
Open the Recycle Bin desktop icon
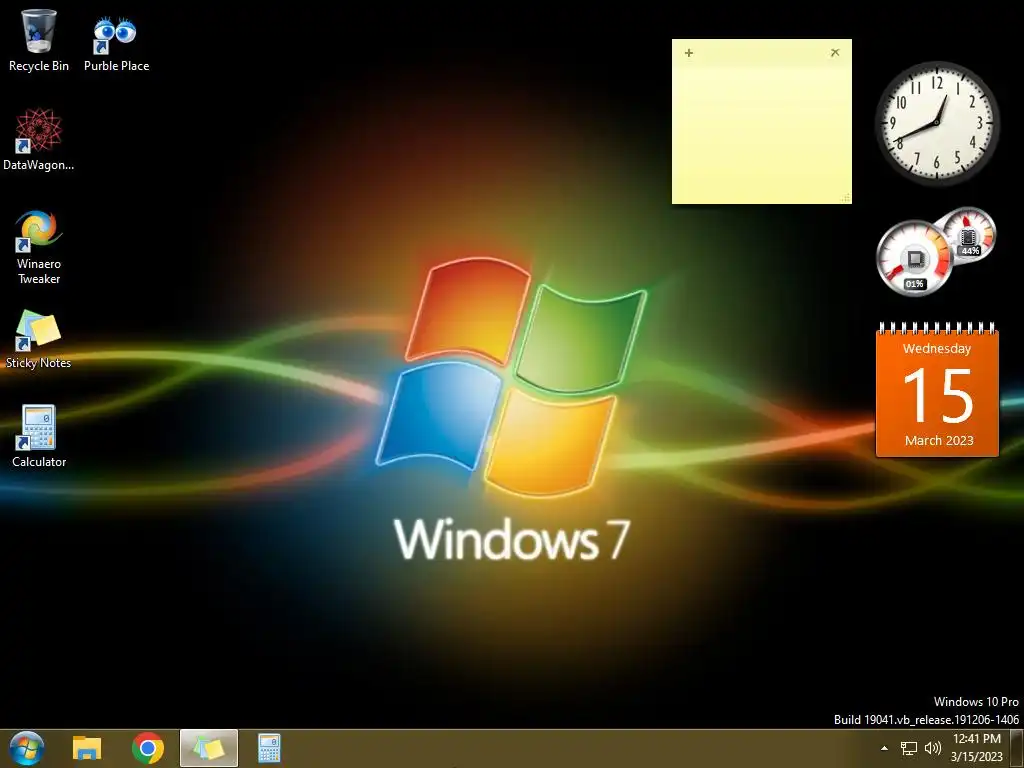click(x=39, y=40)
